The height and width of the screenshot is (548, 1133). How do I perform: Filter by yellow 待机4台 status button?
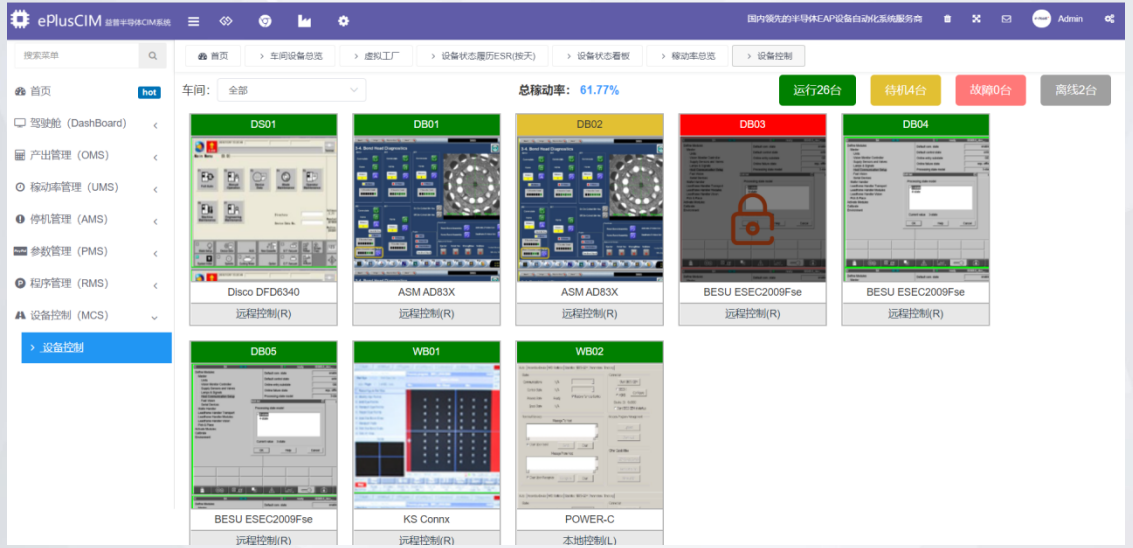click(x=906, y=90)
